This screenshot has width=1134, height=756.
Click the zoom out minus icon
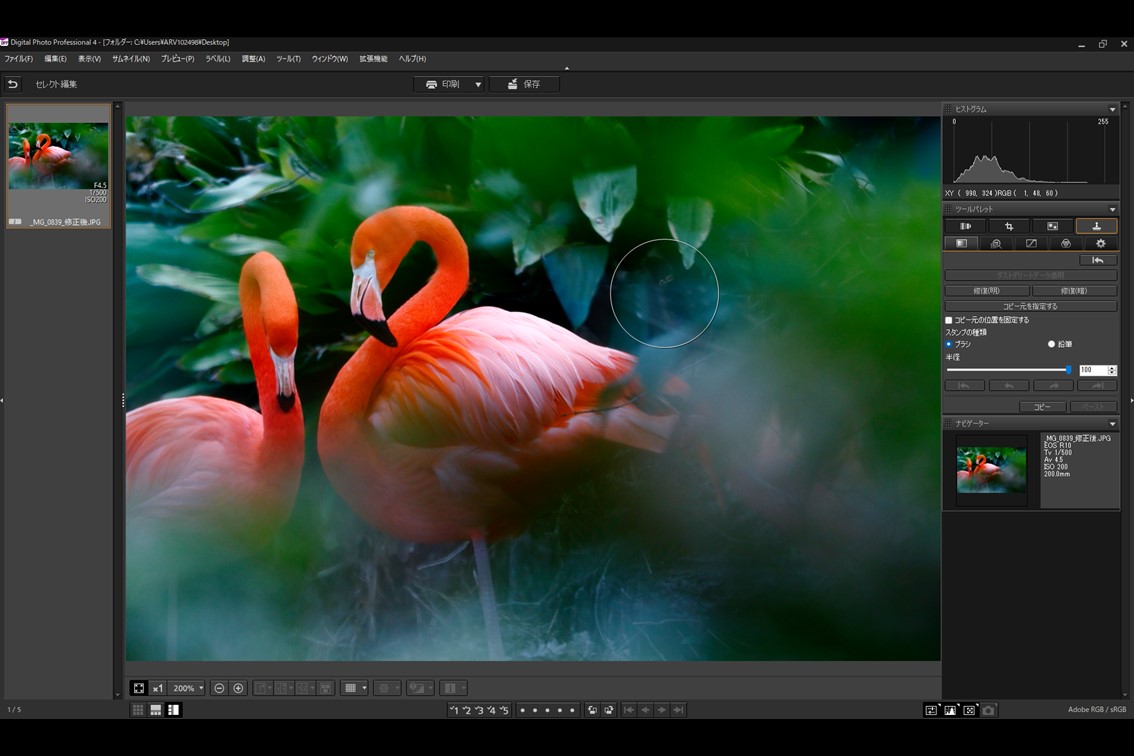click(x=219, y=688)
